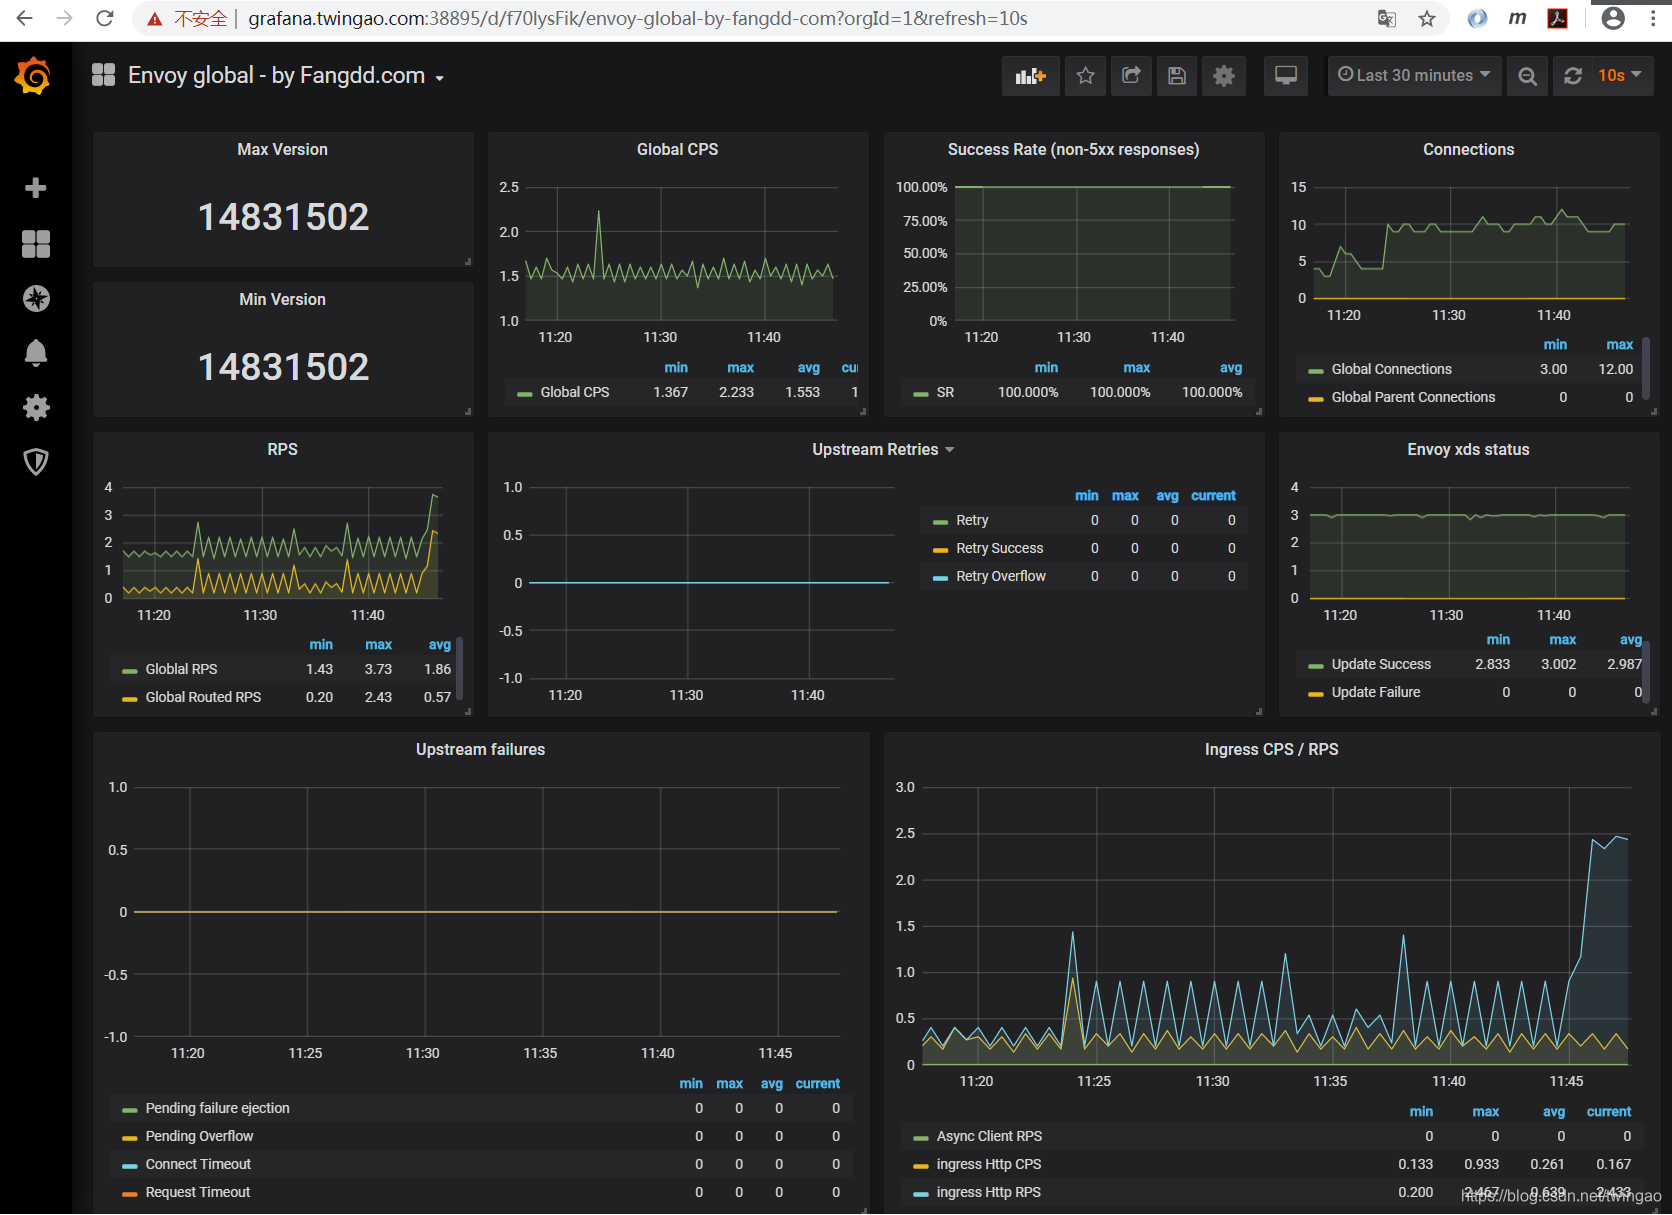Click the Share dashboard icon
This screenshot has height=1215, width=1672.
click(x=1131, y=76)
